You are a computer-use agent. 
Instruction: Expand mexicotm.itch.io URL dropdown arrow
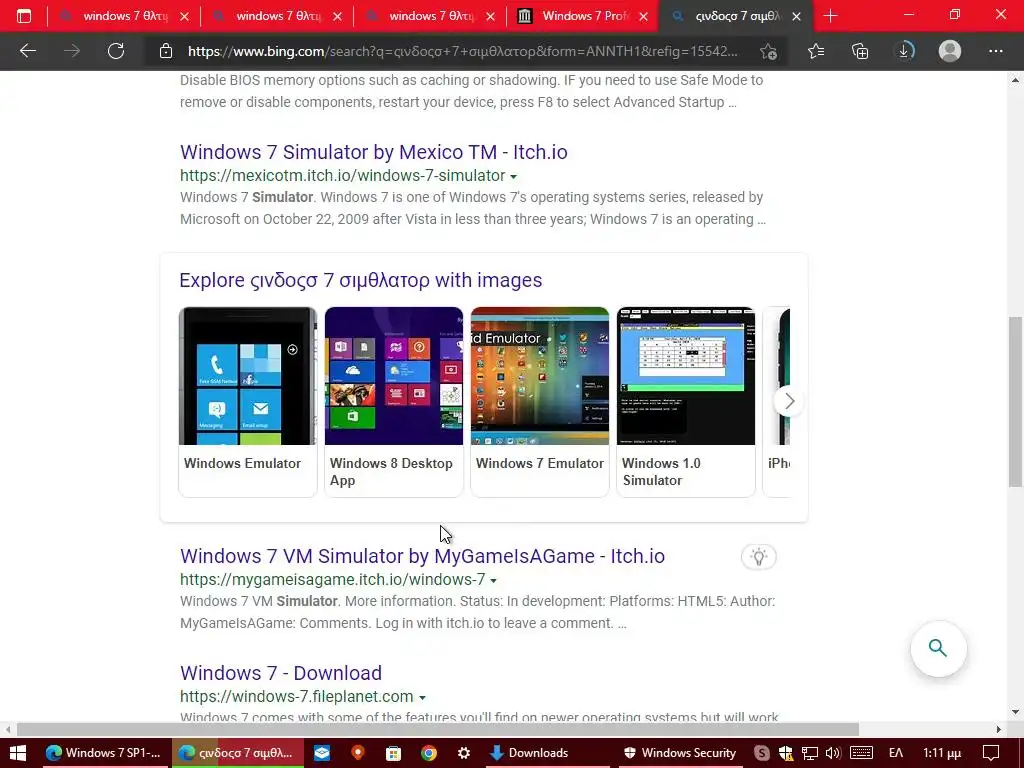point(513,177)
